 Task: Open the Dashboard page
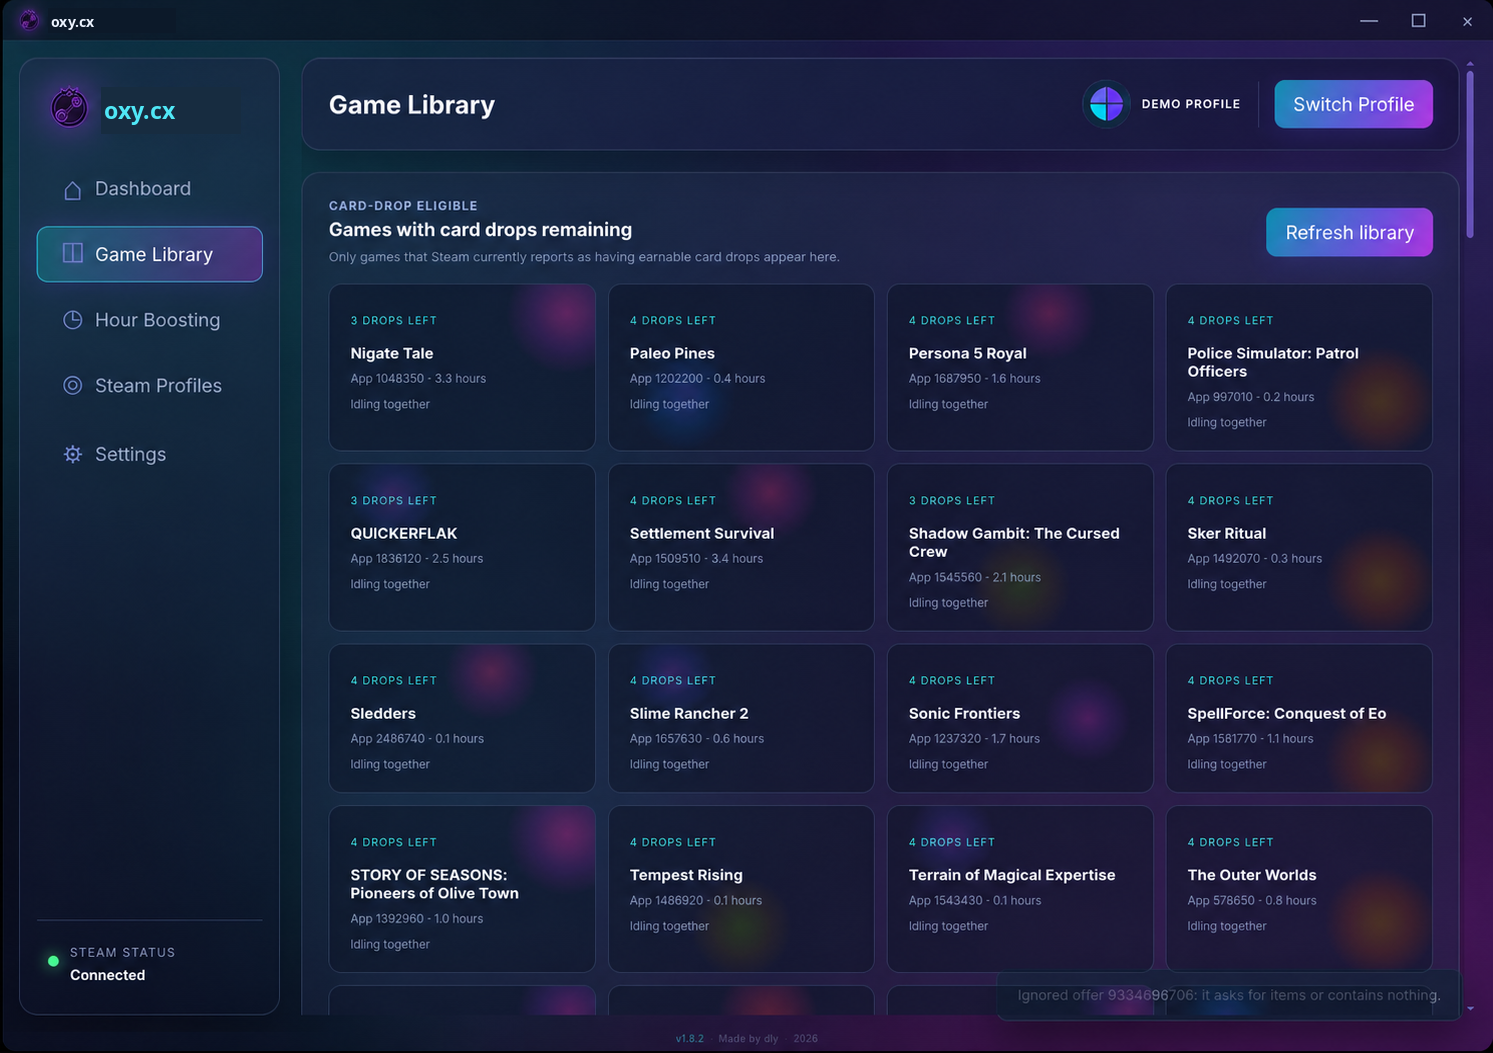150,189
